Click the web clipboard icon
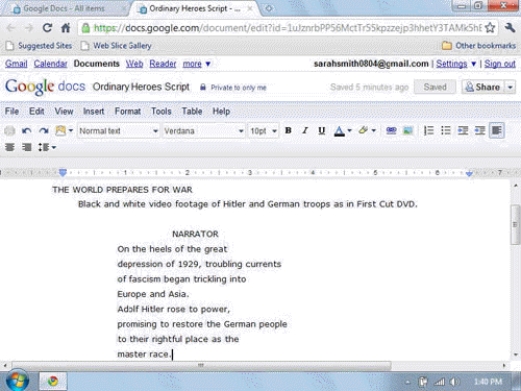Viewport: 521px width, 391px height. pos(60,130)
